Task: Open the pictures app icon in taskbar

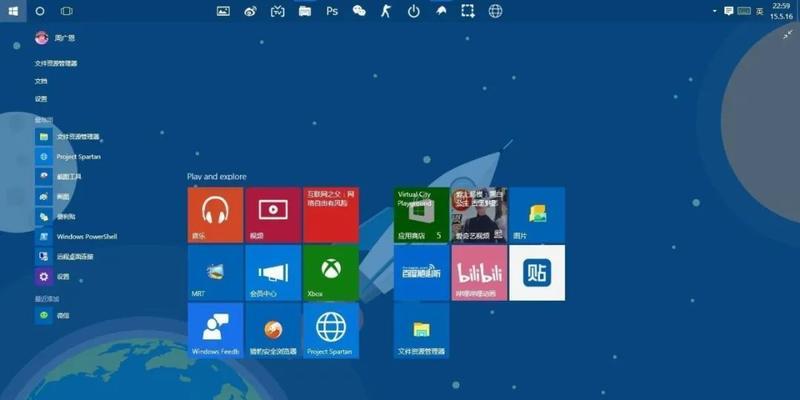Action: click(223, 11)
